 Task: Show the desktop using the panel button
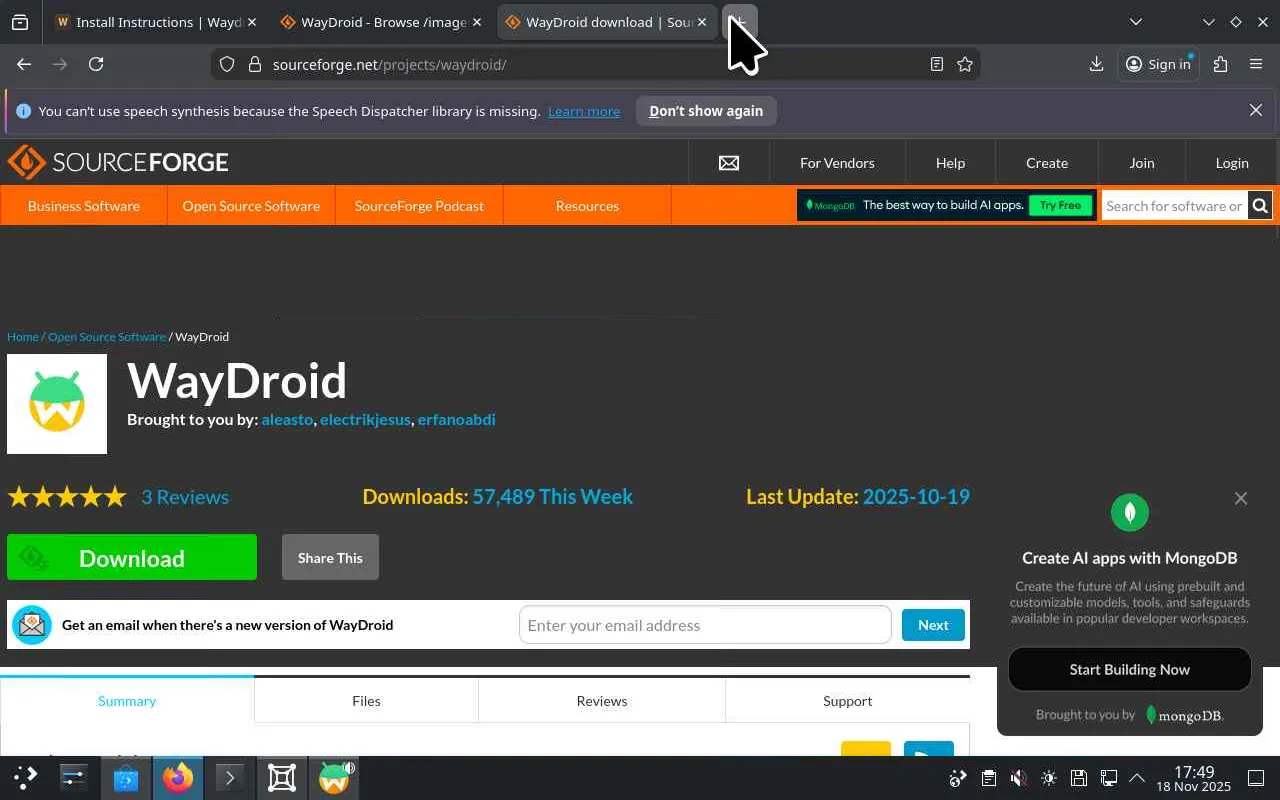tap(1256, 778)
